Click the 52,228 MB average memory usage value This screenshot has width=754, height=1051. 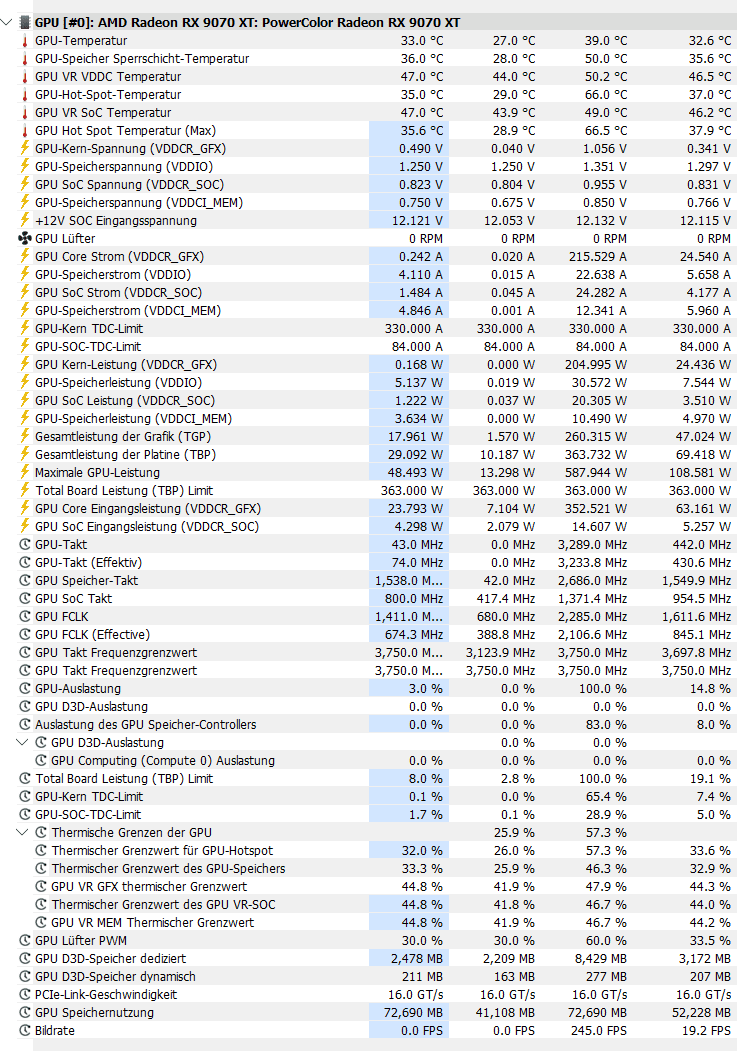pos(702,1012)
